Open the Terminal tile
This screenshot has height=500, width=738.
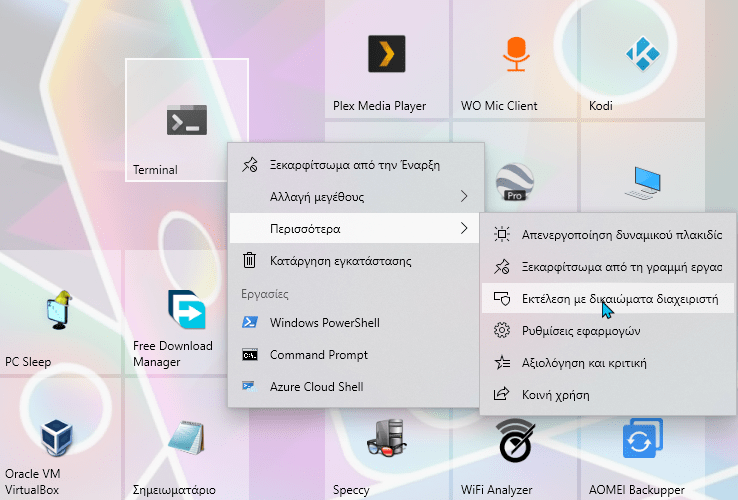(x=187, y=120)
